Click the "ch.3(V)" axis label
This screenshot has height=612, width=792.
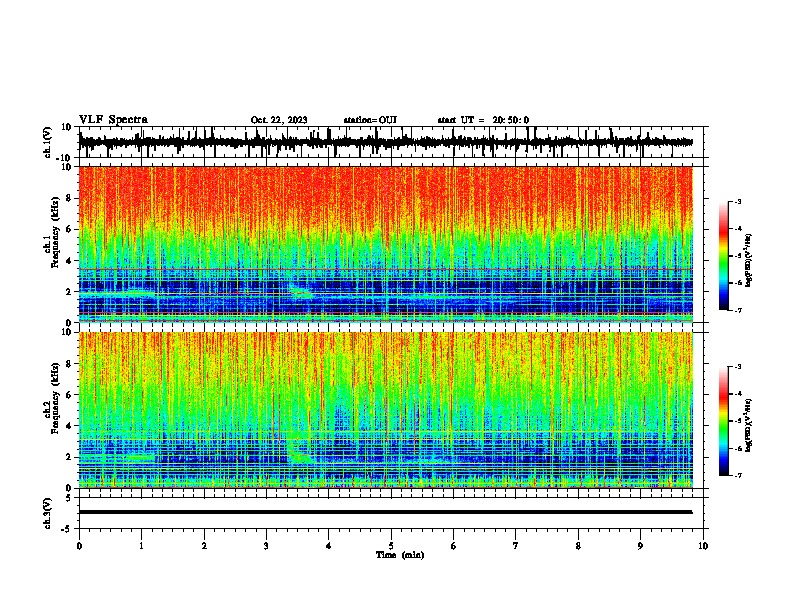tap(48, 513)
